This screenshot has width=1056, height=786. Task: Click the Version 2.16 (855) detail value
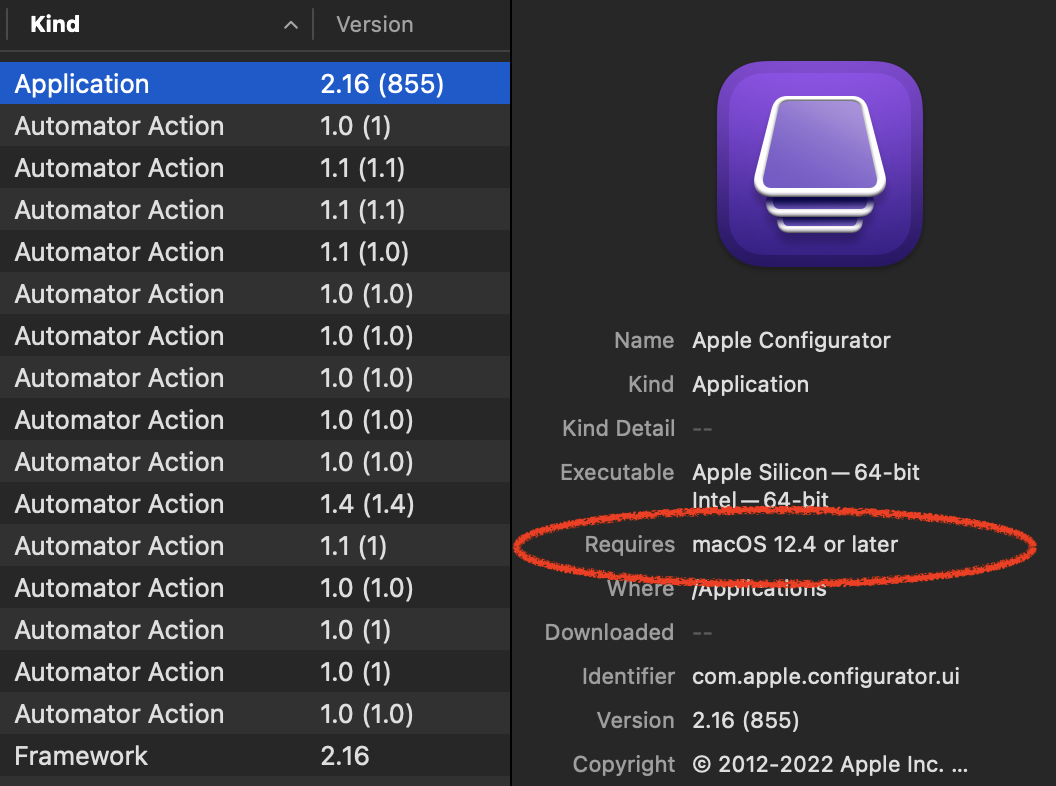pyautogui.click(x=746, y=720)
